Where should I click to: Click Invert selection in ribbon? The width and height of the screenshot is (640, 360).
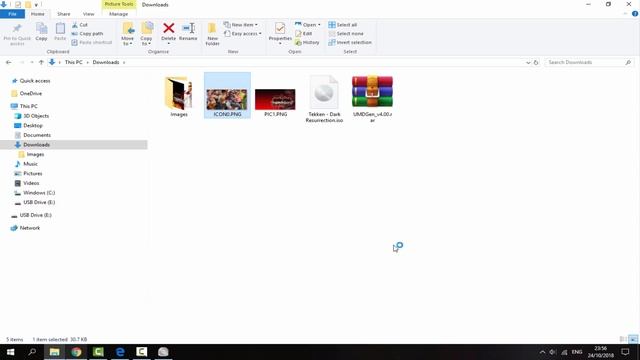click(350, 42)
